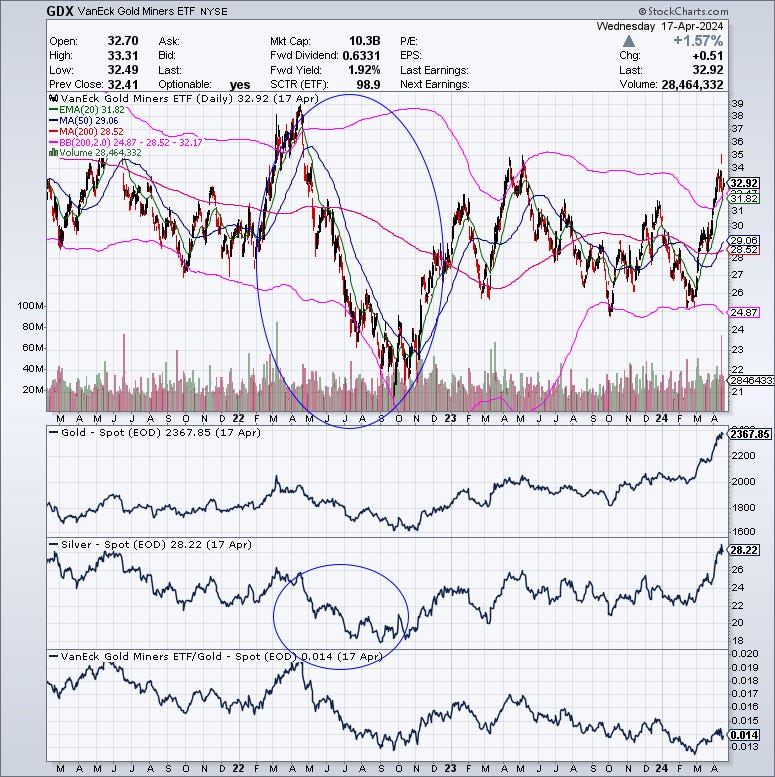This screenshot has height=777, width=775.
Task: Click the SCTR (ETF) value 98.9
Action: [x=369, y=84]
